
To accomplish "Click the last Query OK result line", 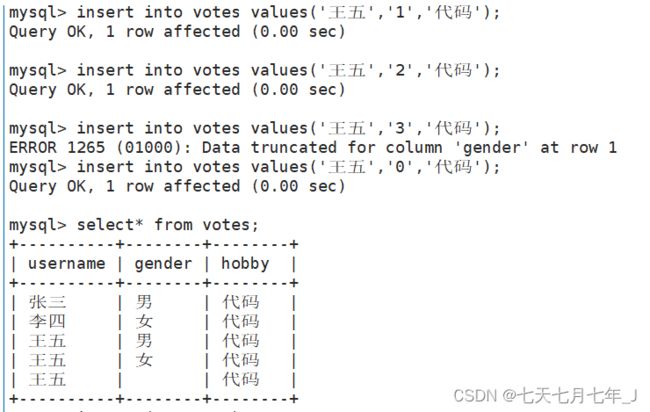I will (177, 186).
